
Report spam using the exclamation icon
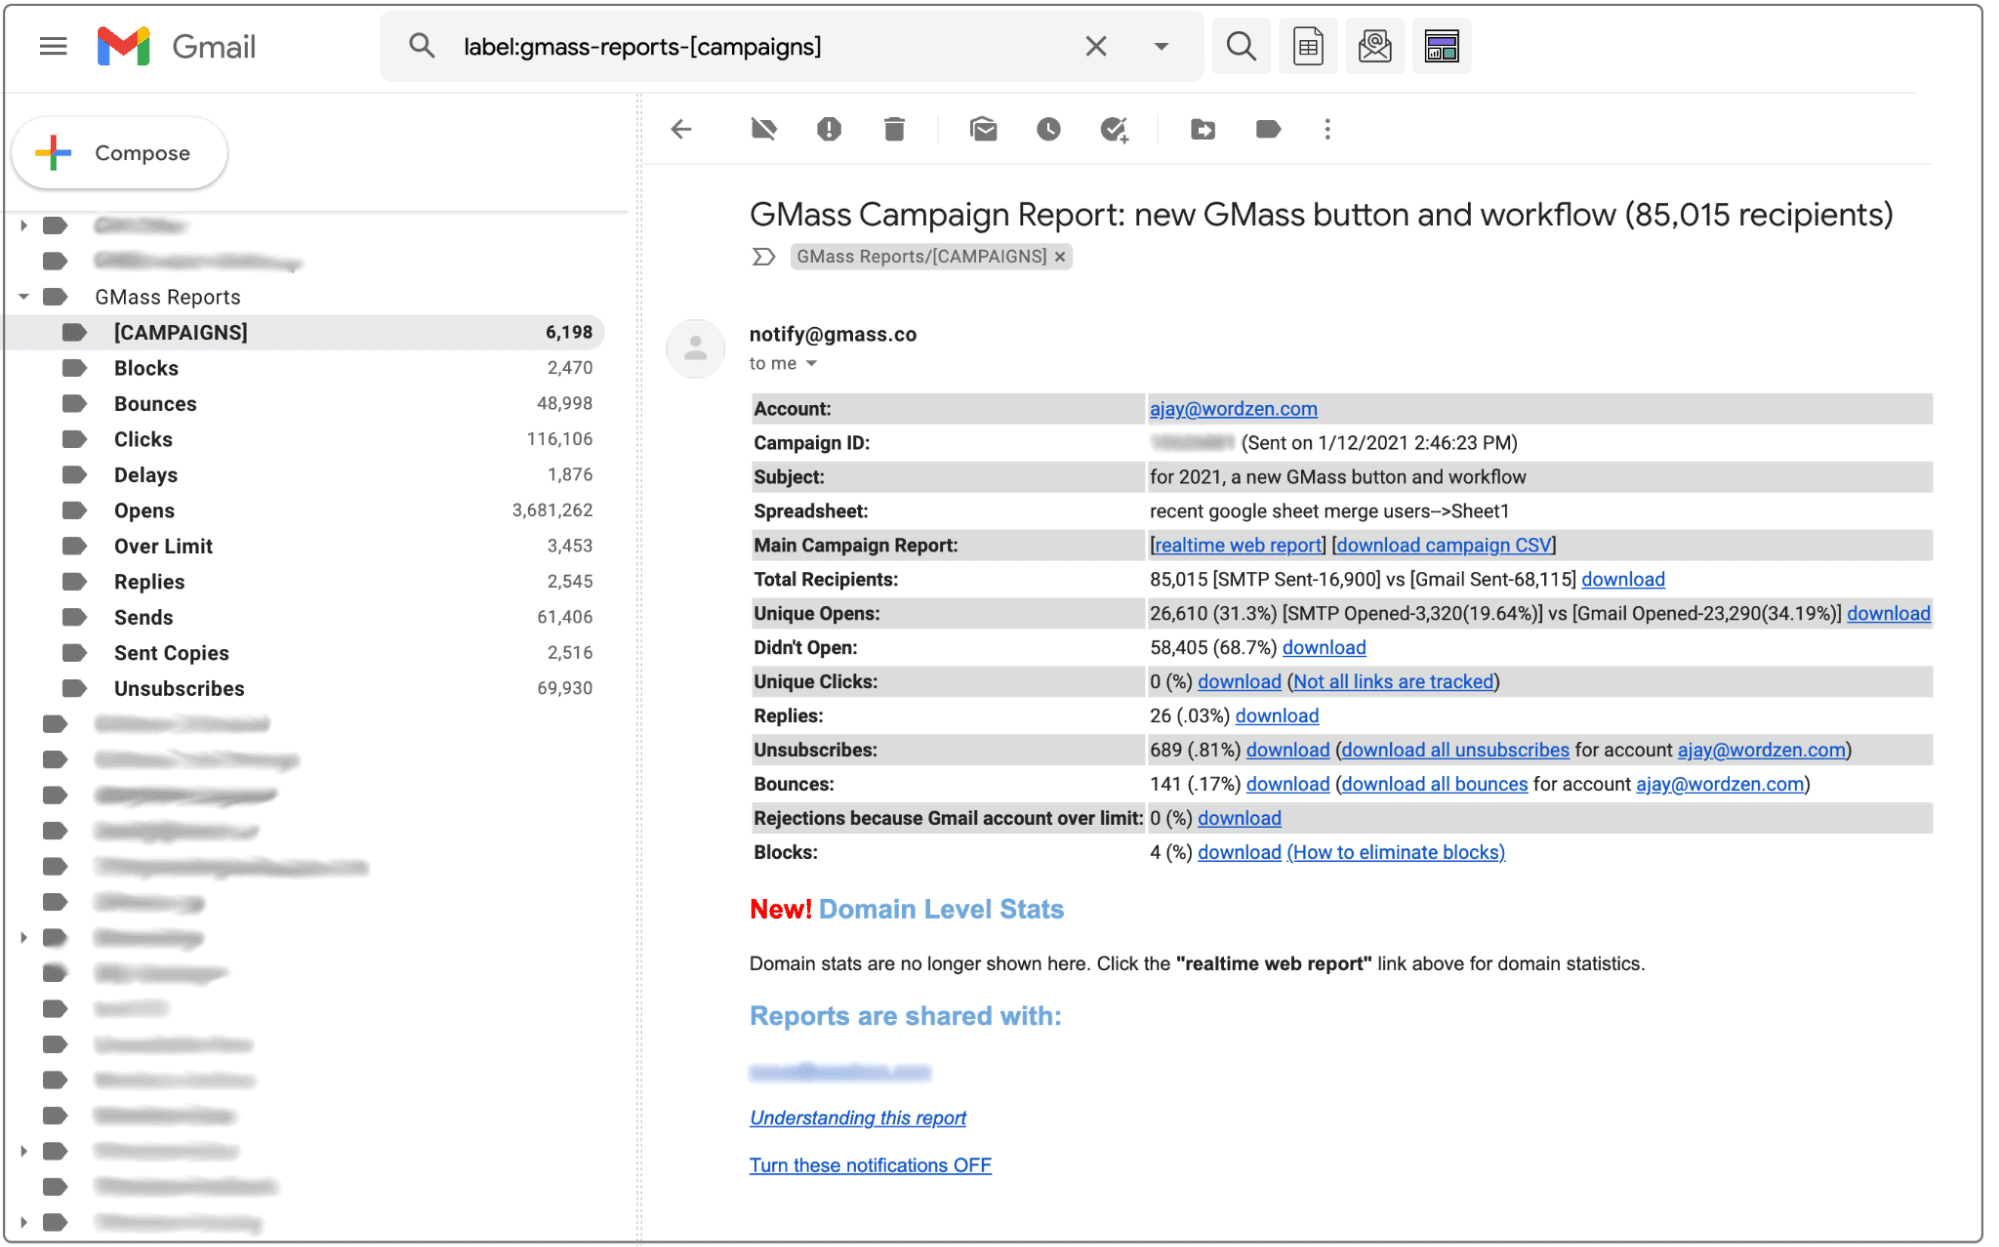tap(829, 129)
